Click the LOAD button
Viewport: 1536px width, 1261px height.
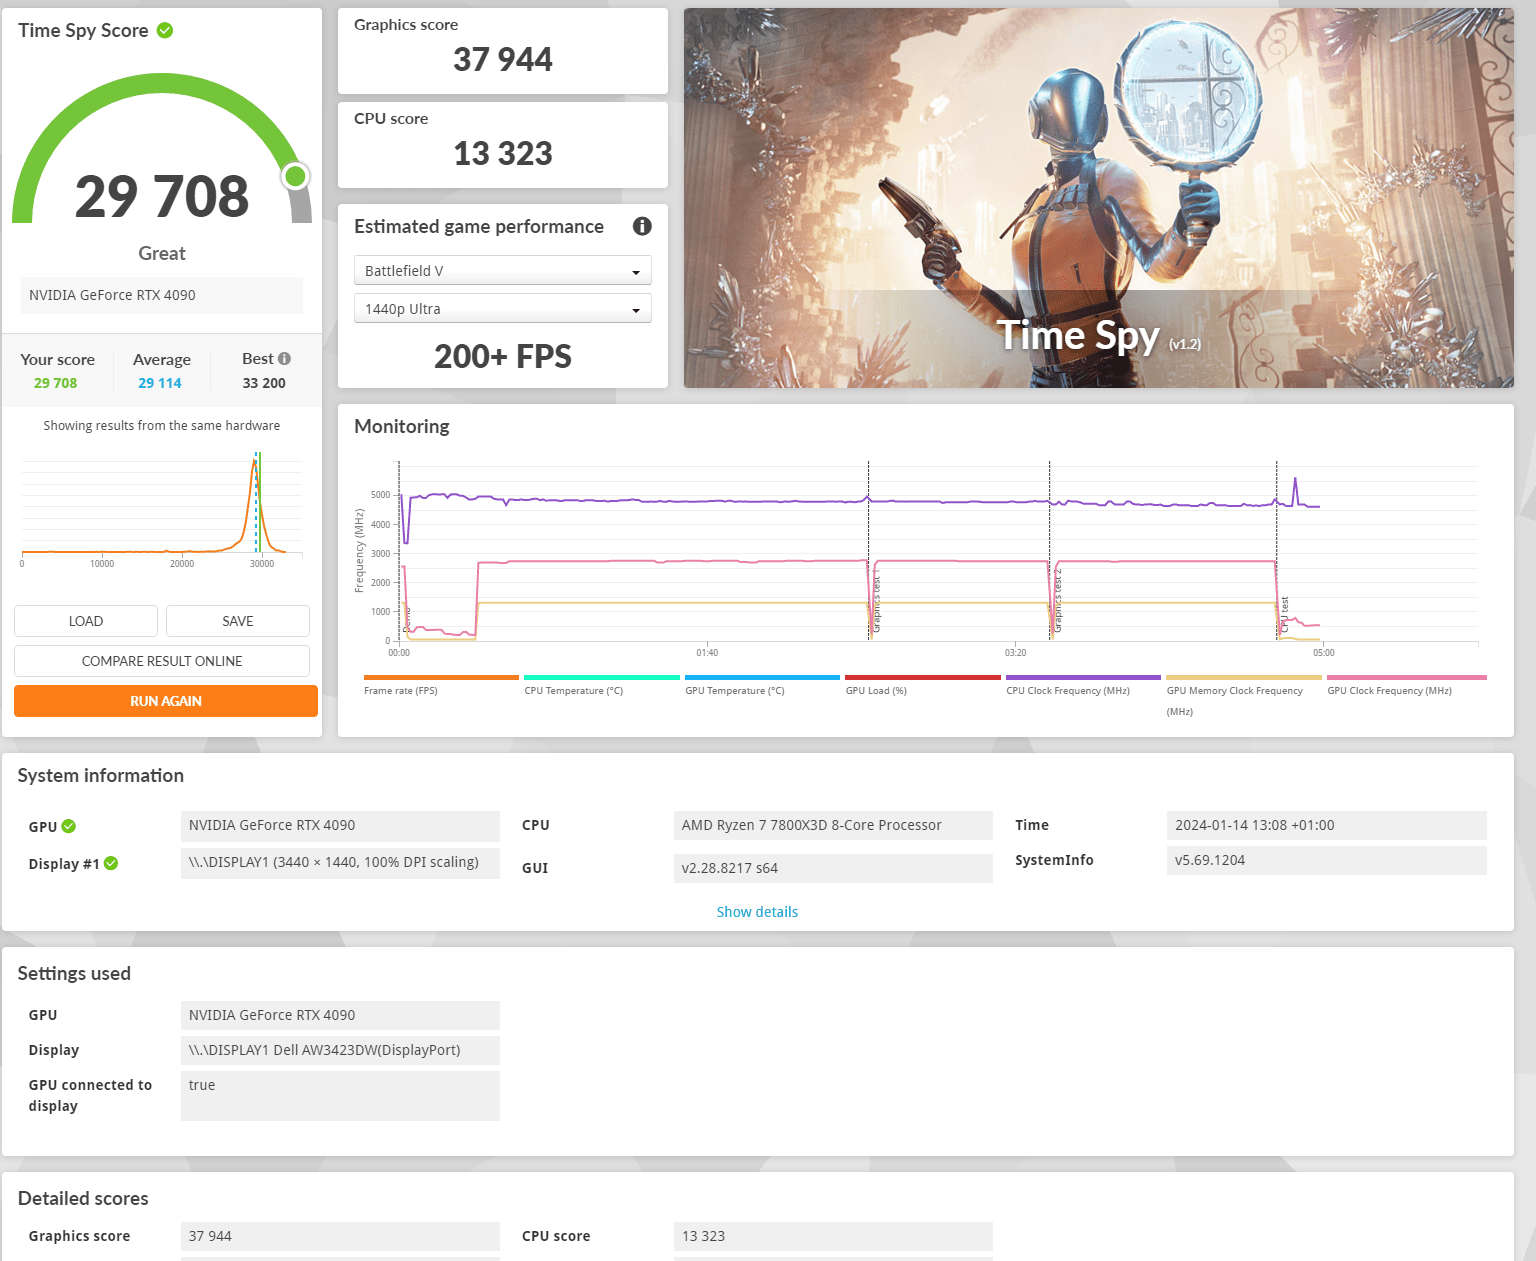(86, 621)
